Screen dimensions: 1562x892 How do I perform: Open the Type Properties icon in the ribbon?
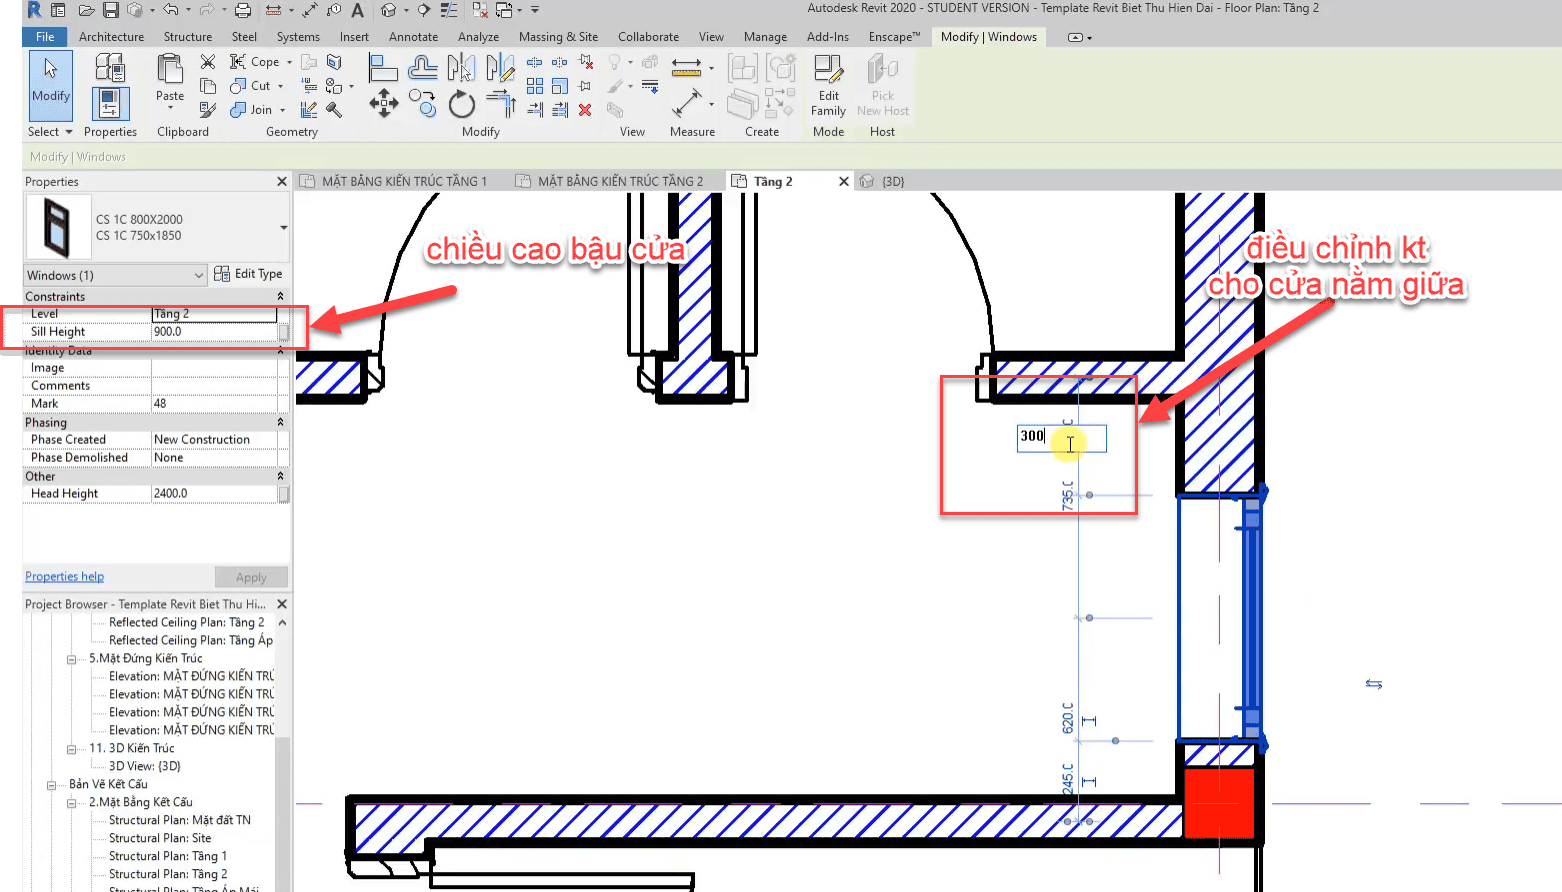click(x=110, y=69)
